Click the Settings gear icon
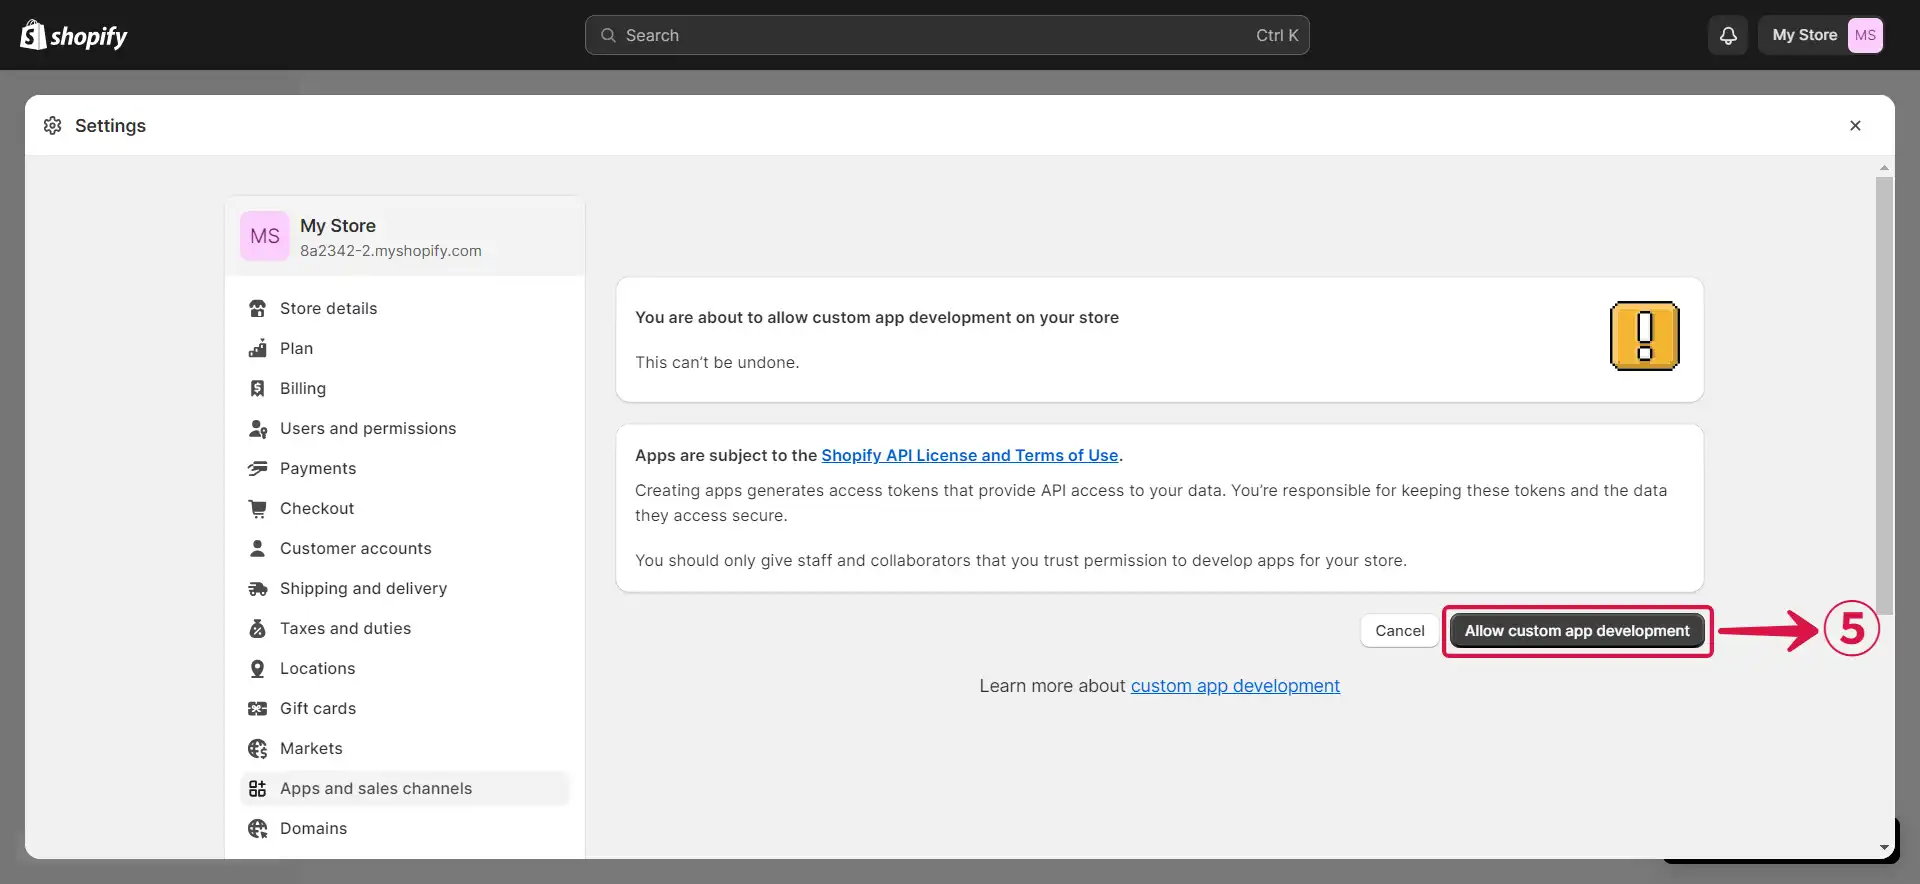Screen dimensions: 1920x884 (x=53, y=125)
